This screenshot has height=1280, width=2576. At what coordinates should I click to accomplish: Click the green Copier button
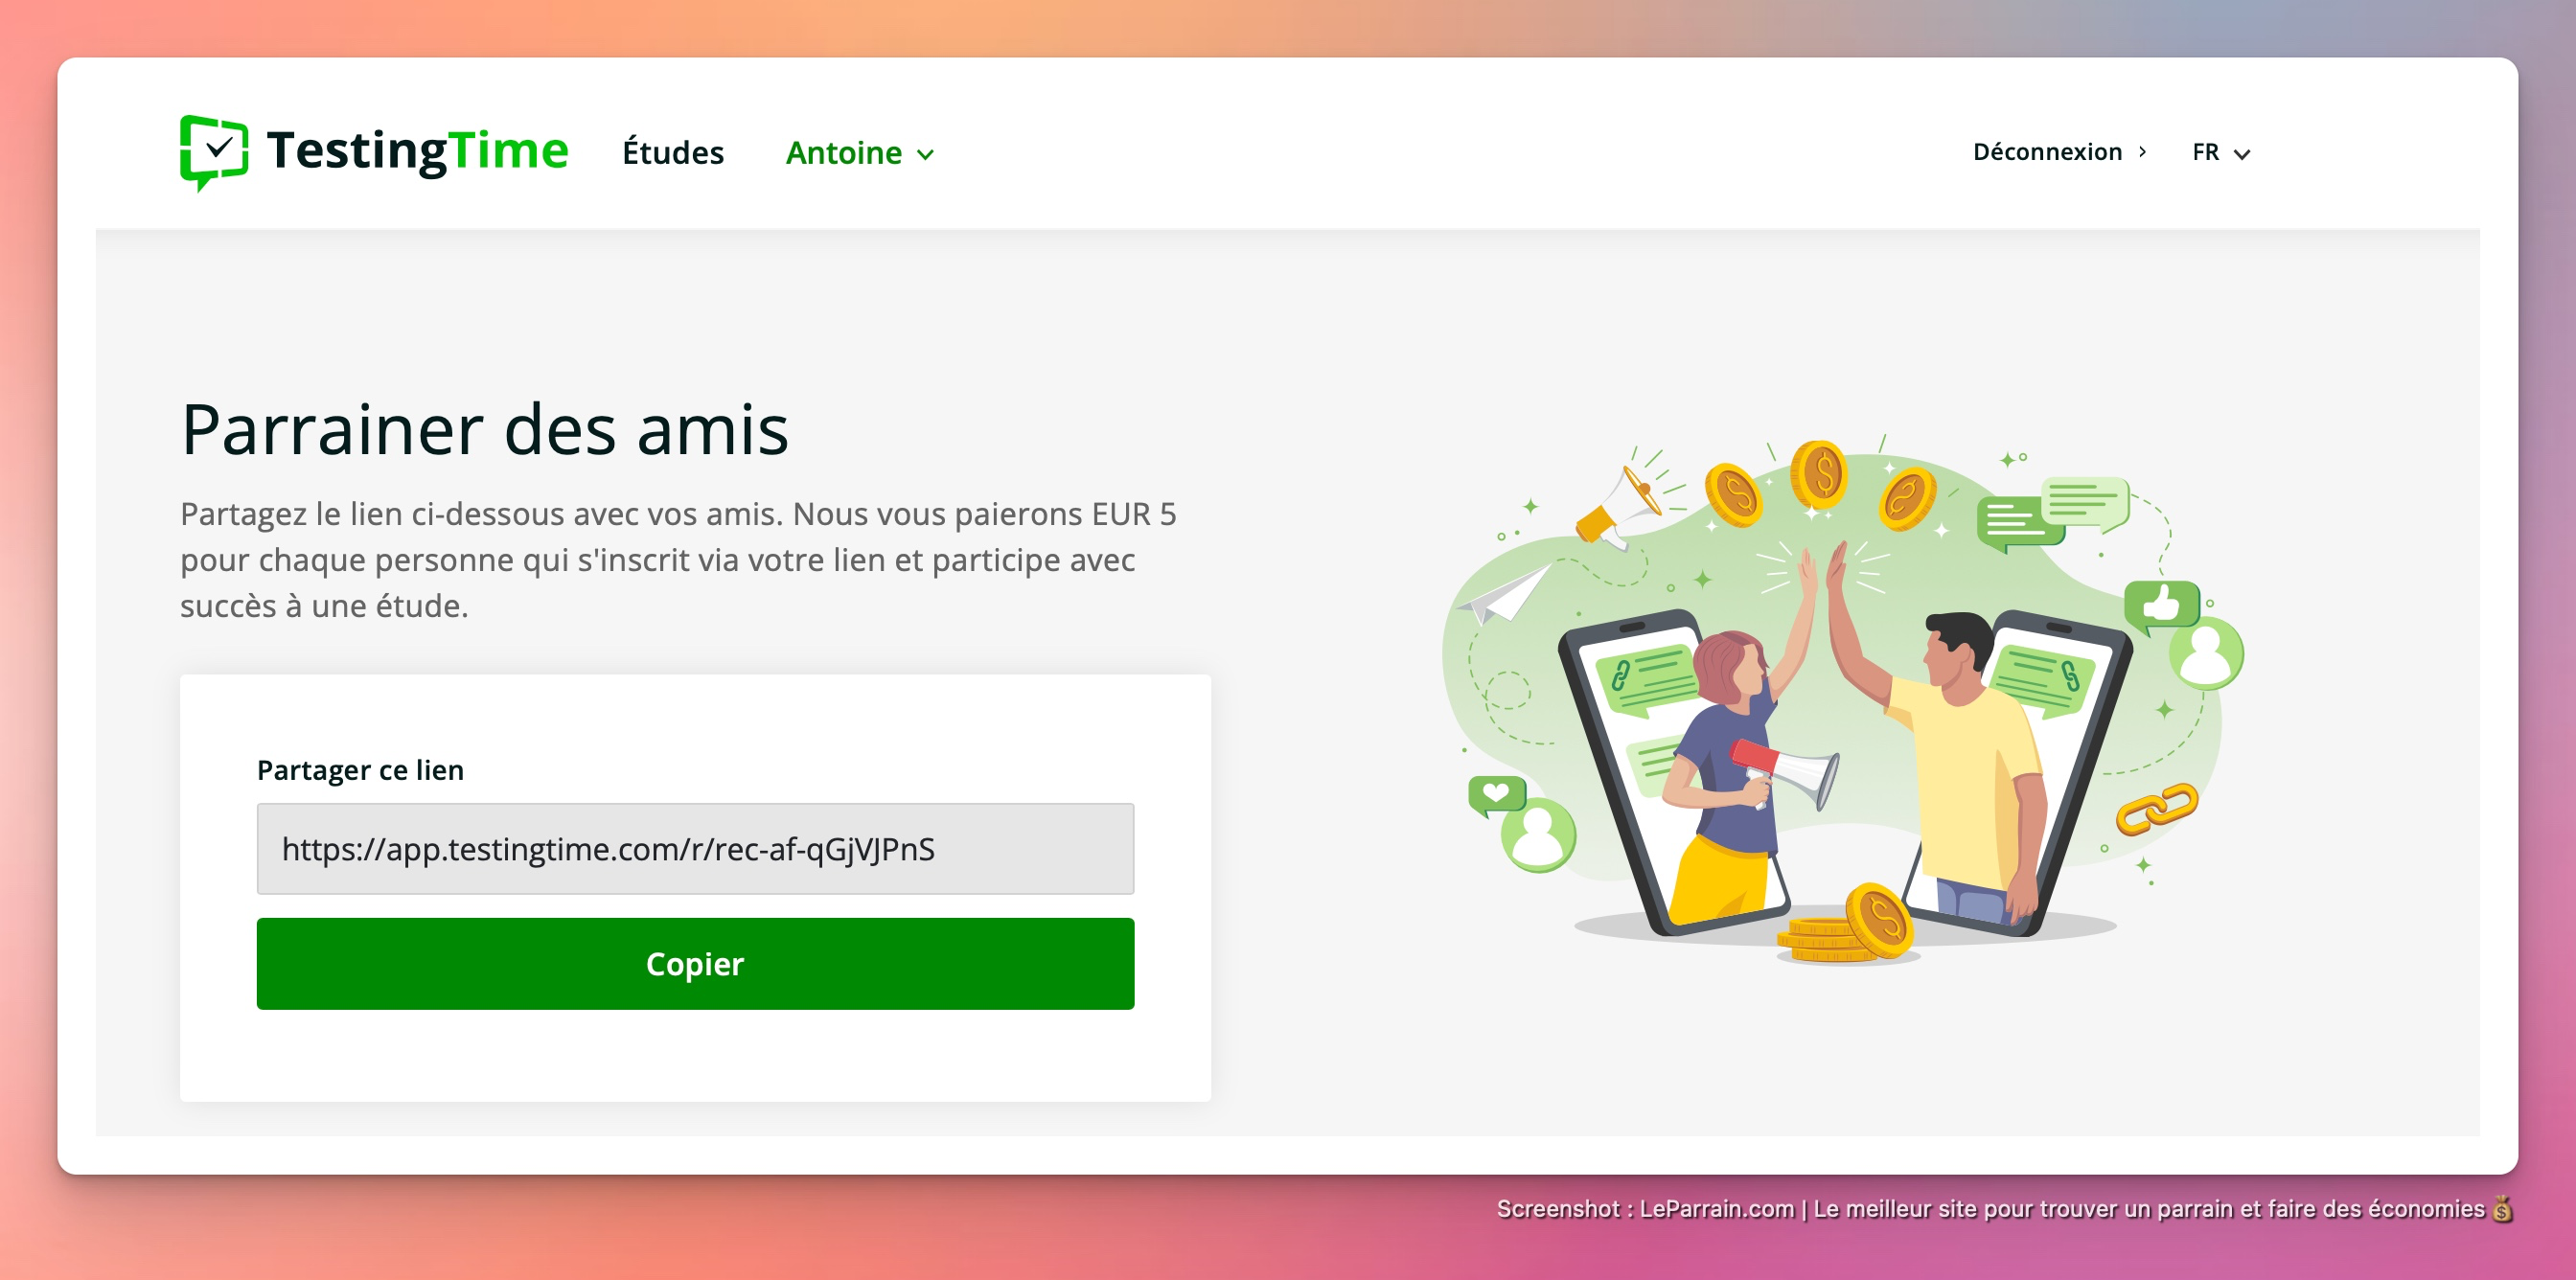(695, 964)
